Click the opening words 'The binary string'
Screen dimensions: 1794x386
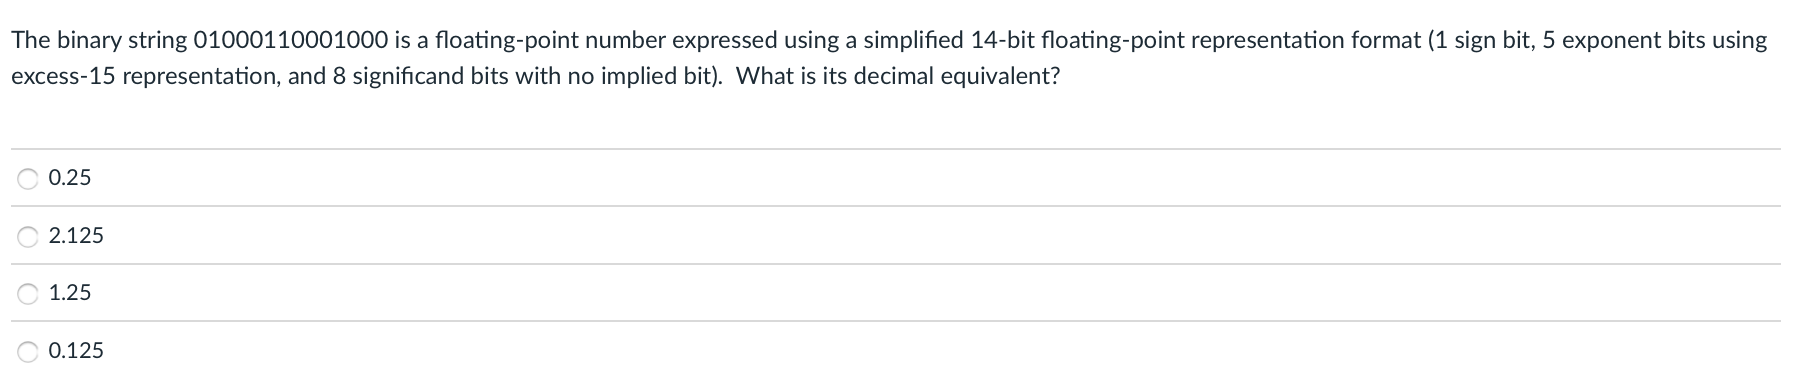tap(99, 41)
